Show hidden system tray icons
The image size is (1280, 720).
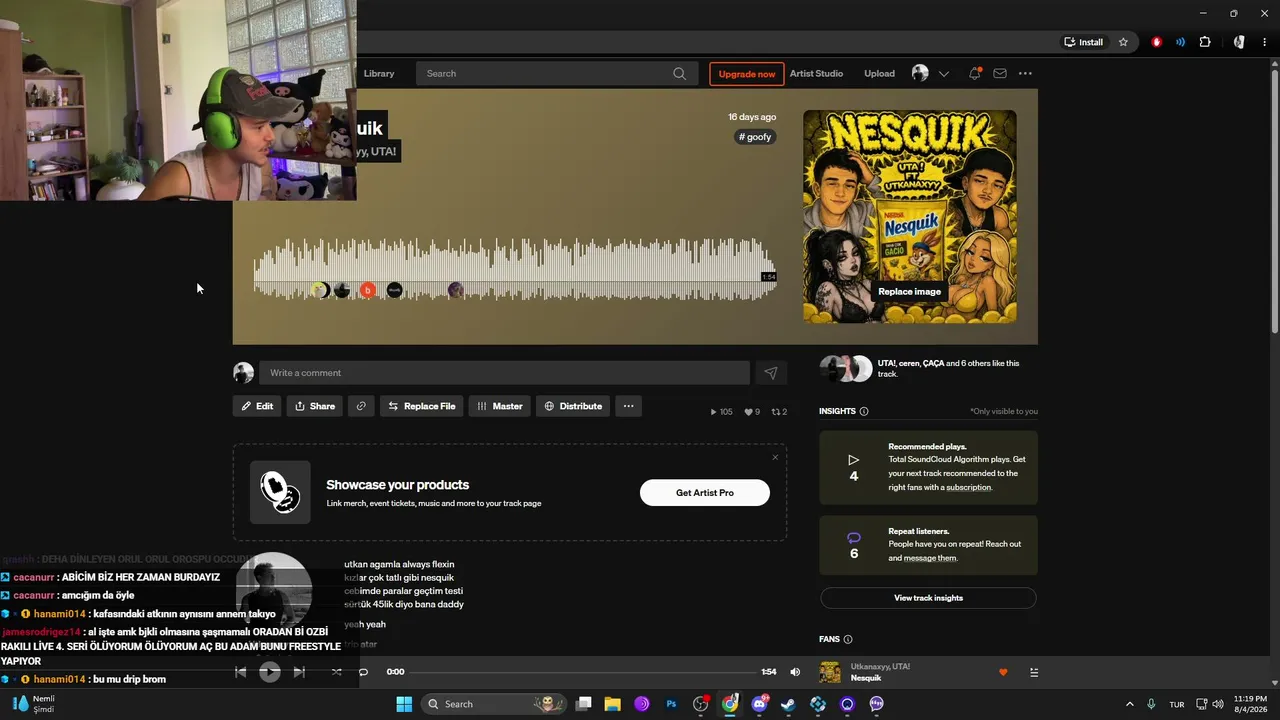click(x=1130, y=704)
